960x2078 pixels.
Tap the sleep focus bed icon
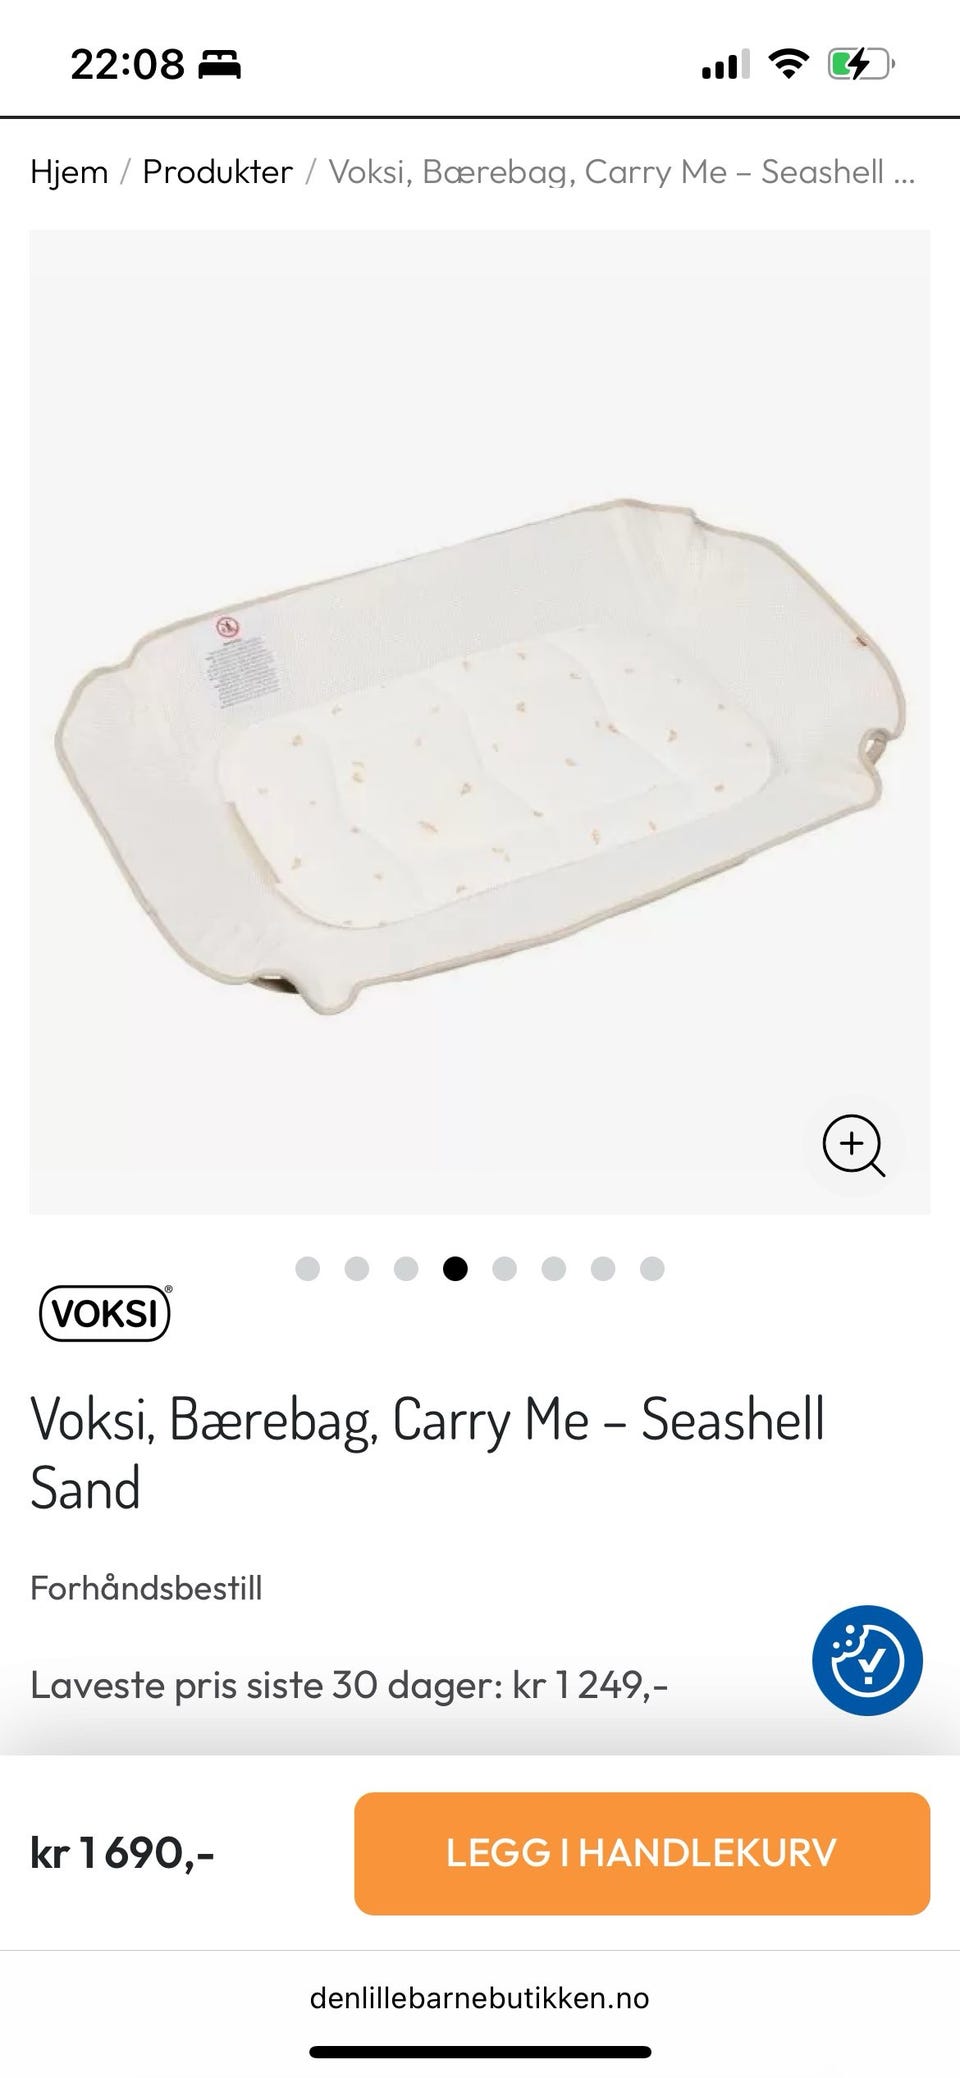[x=219, y=66]
